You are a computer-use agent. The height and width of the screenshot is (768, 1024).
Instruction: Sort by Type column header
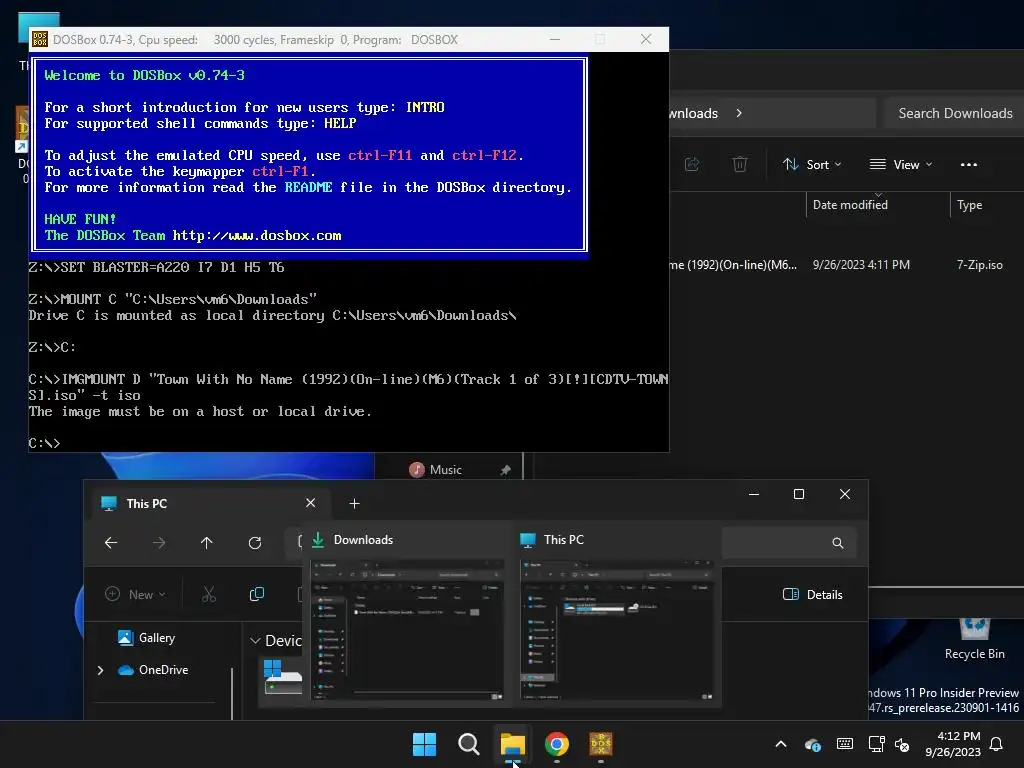pyautogui.click(x=969, y=205)
